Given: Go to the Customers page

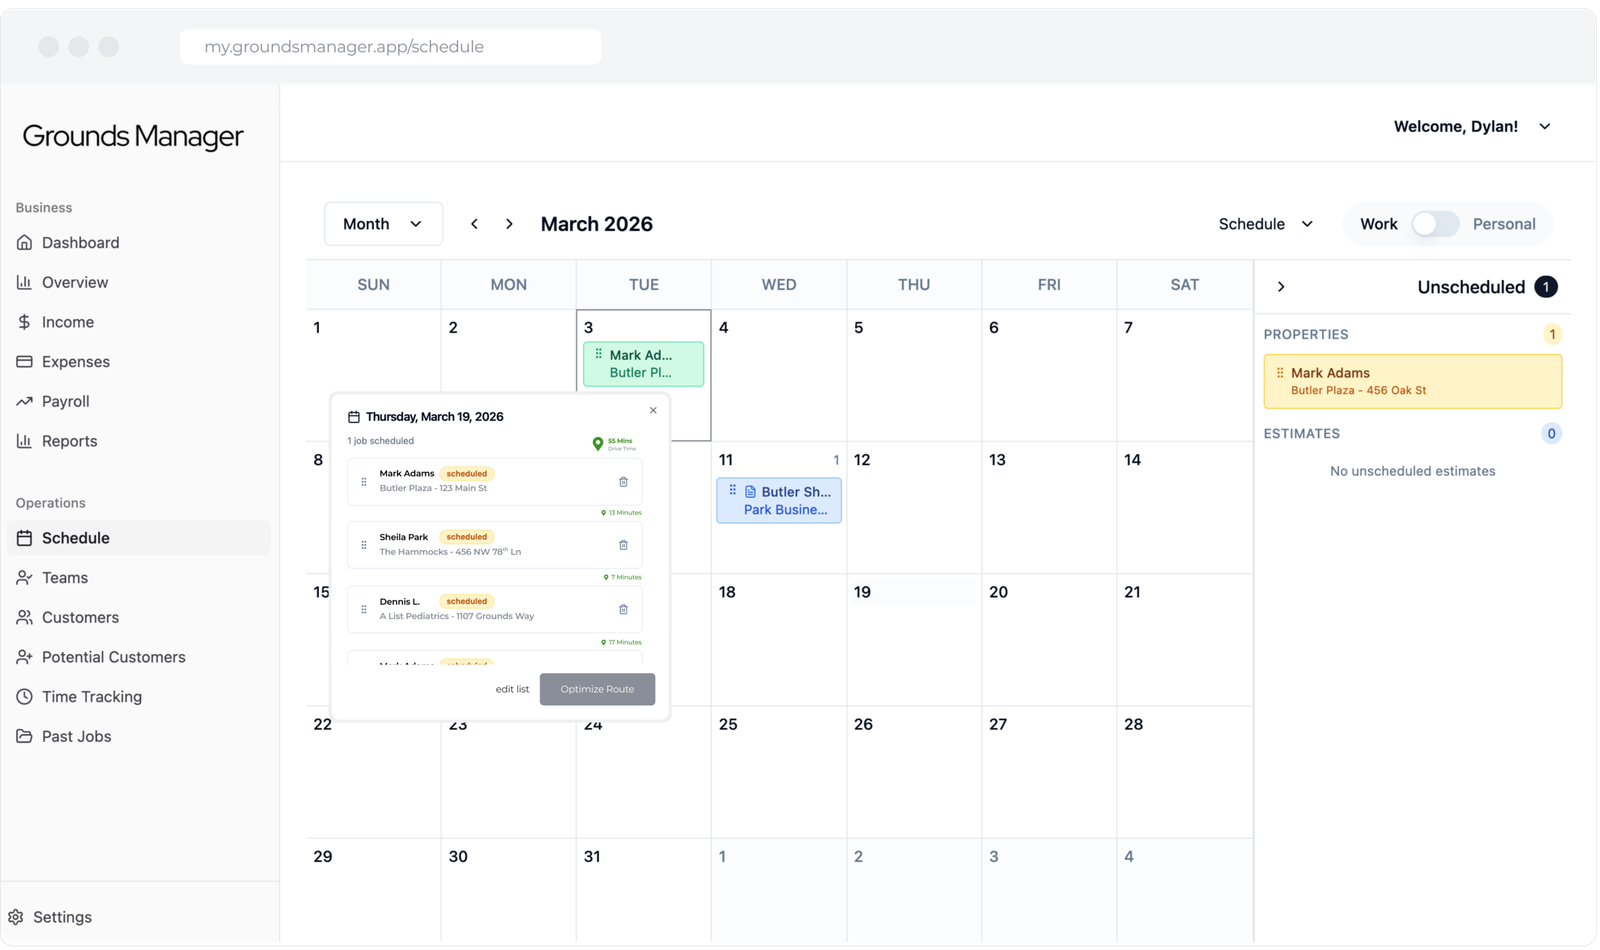Looking at the screenshot, I should 80,617.
